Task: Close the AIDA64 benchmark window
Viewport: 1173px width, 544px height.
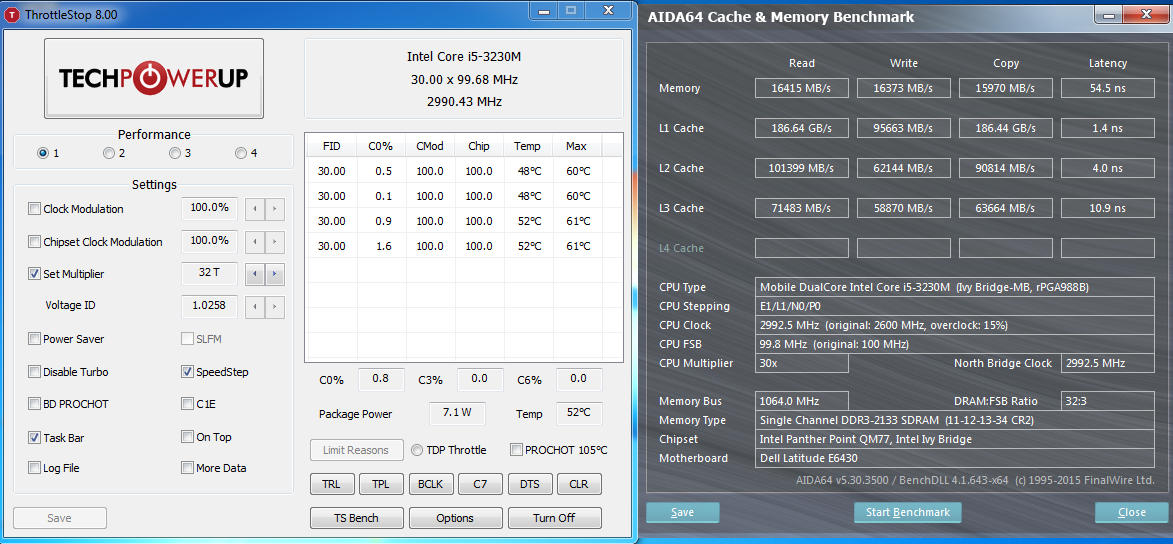Action: tap(1132, 513)
